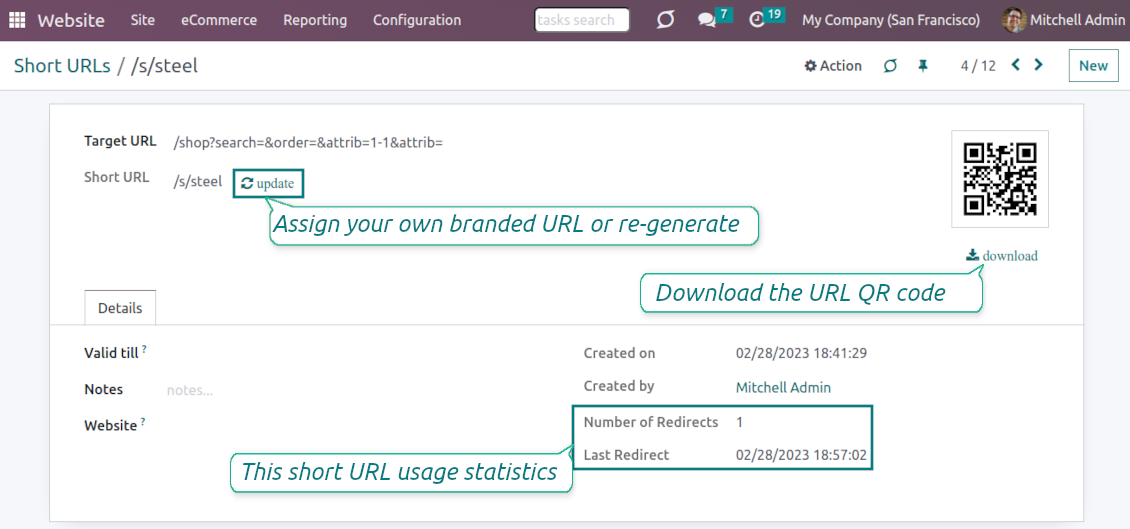Open Mitchell Admin user menu
1130x529 pixels.
(x=1063, y=20)
